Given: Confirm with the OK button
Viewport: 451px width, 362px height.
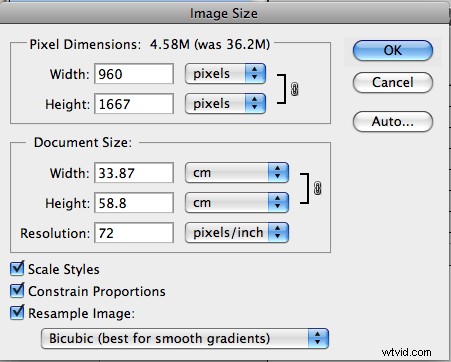Looking at the screenshot, I should pos(393,51).
